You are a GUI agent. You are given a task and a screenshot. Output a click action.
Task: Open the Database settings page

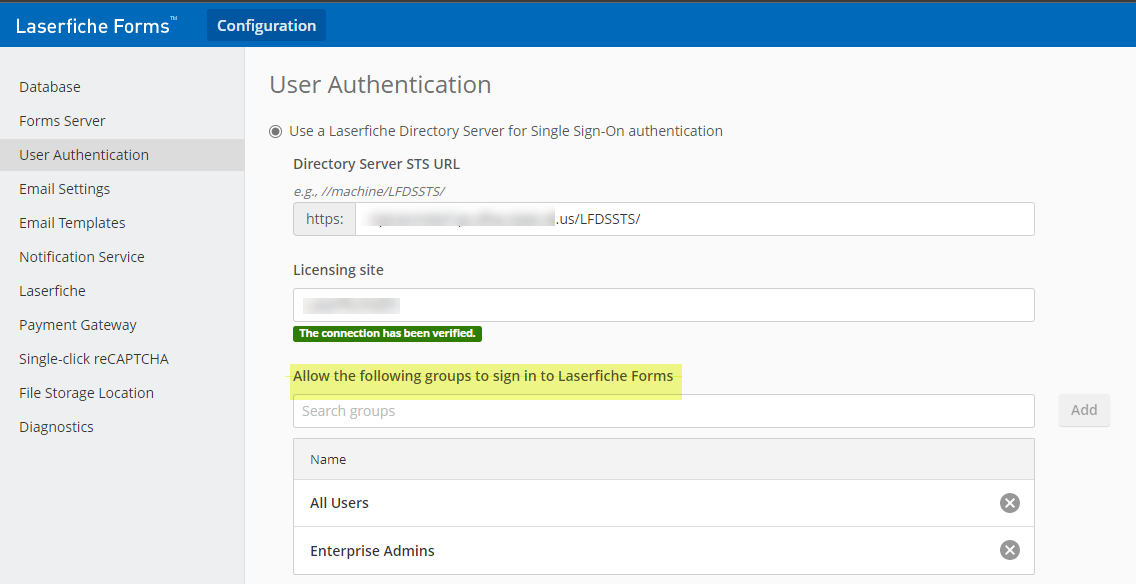click(50, 87)
